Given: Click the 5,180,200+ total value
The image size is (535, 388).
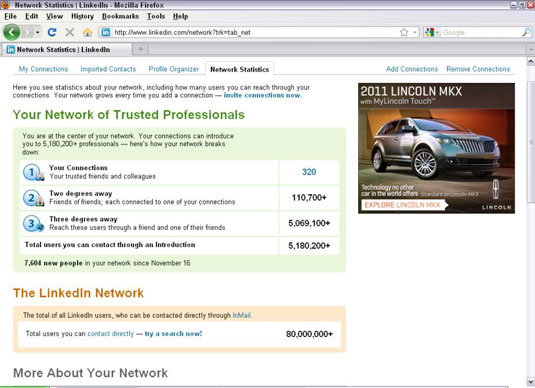Looking at the screenshot, I should 309,246.
